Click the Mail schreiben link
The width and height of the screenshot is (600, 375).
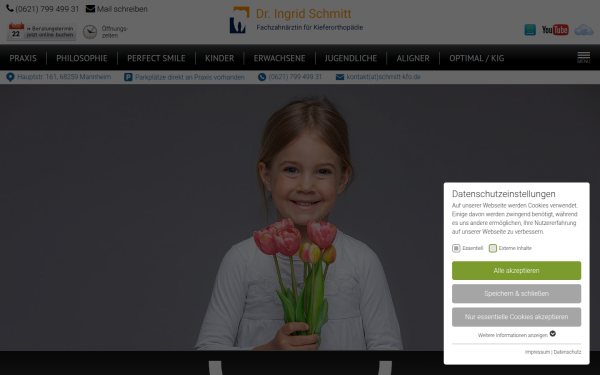click(x=122, y=9)
